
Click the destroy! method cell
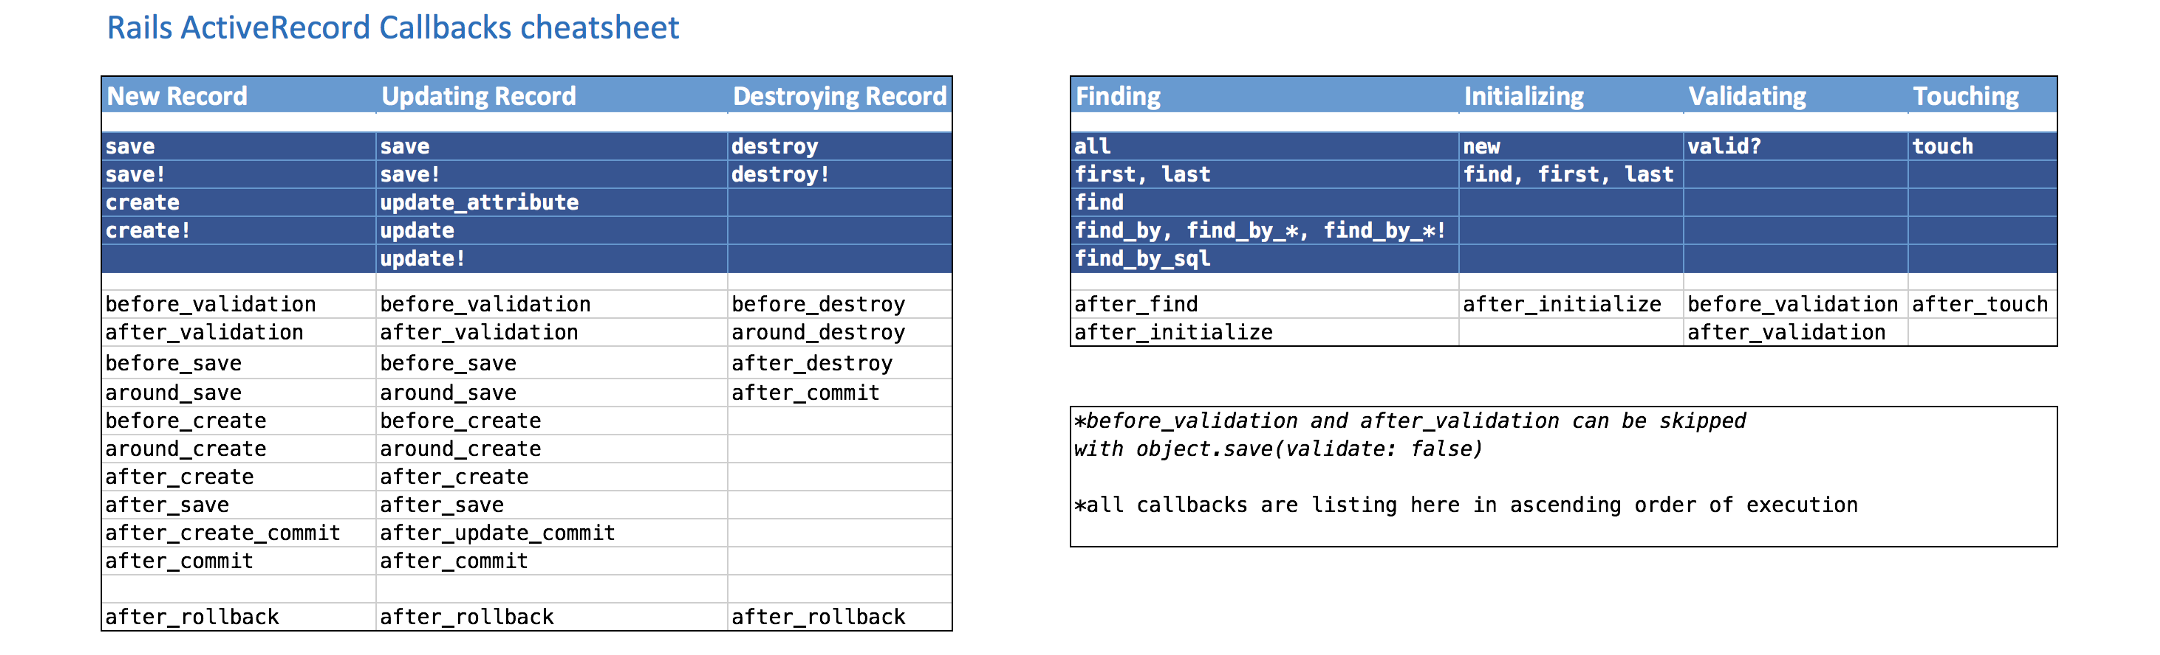pyautogui.click(x=839, y=174)
